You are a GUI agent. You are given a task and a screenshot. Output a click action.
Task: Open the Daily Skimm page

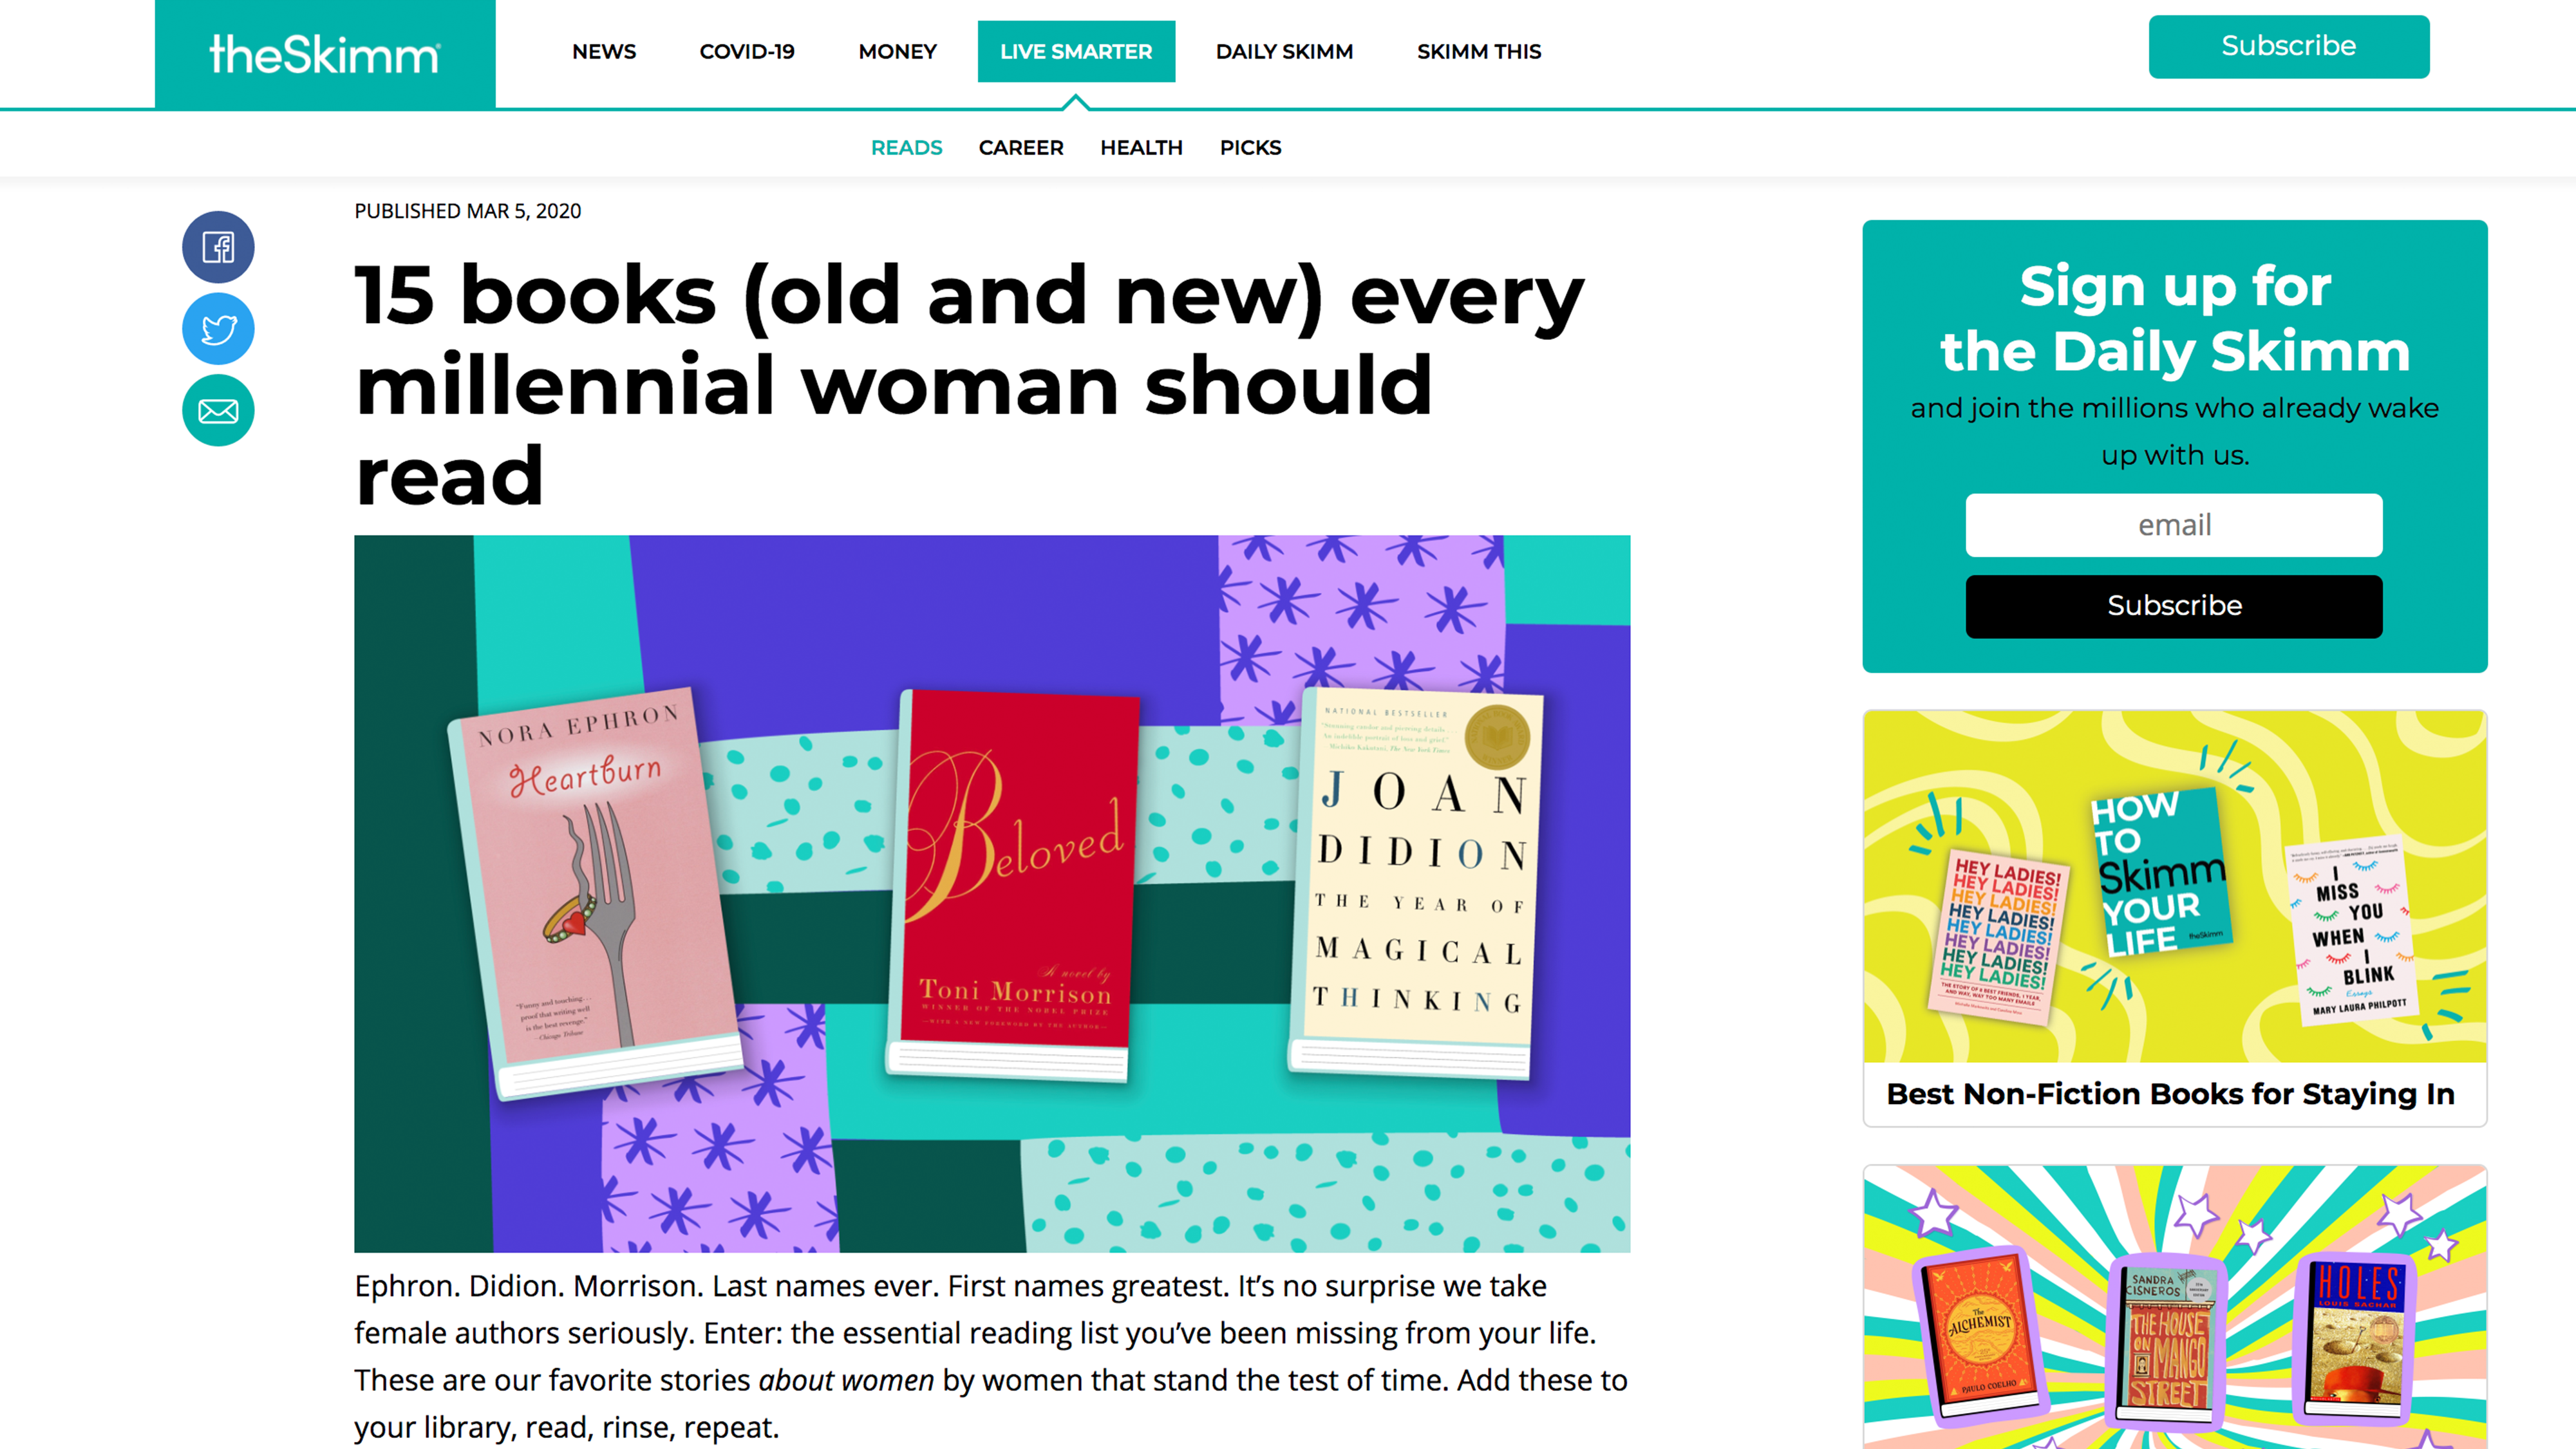click(1283, 51)
